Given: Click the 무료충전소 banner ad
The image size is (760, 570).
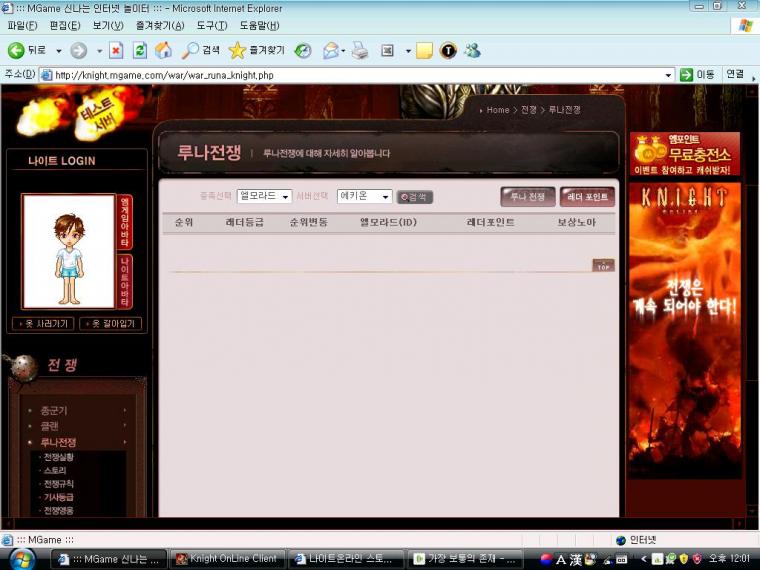Looking at the screenshot, I should point(685,154).
